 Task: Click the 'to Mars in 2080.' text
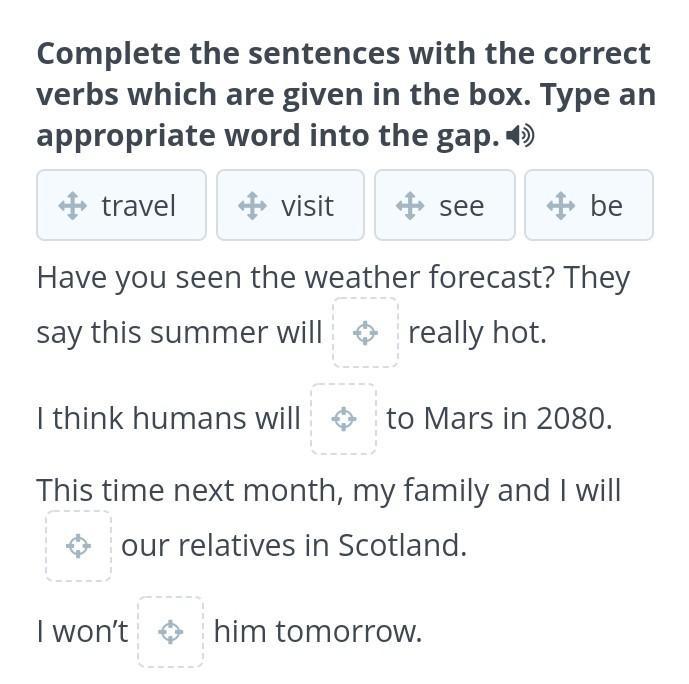click(499, 418)
